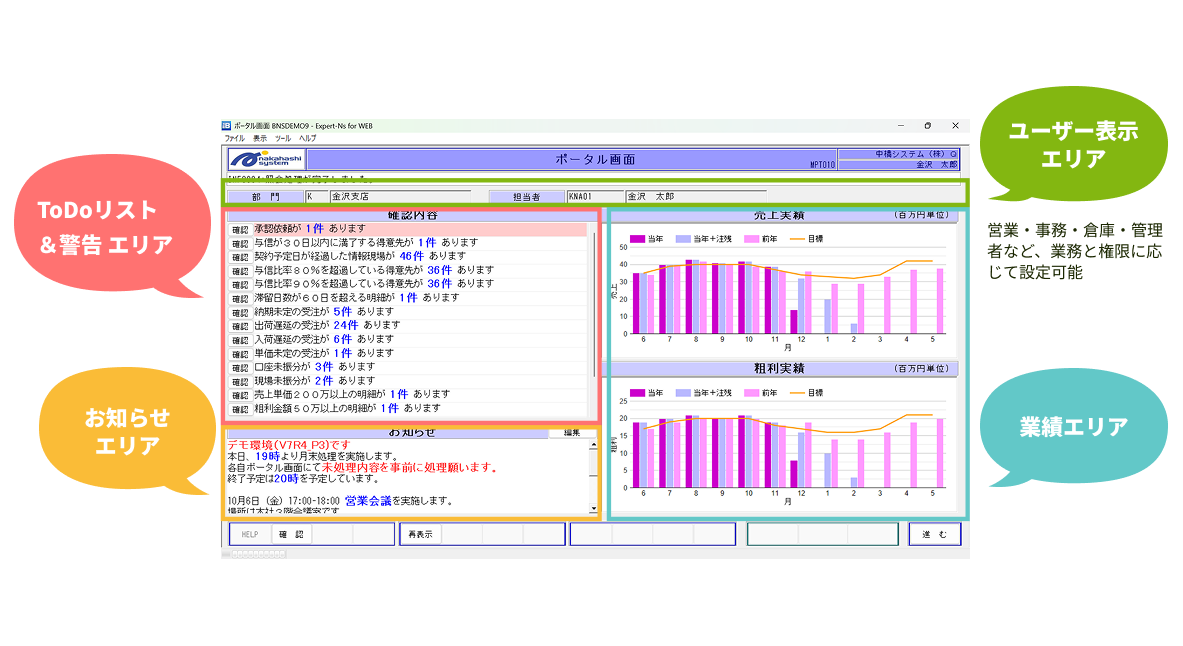
Task: Click the app icon in the title bar
Action: [226, 126]
